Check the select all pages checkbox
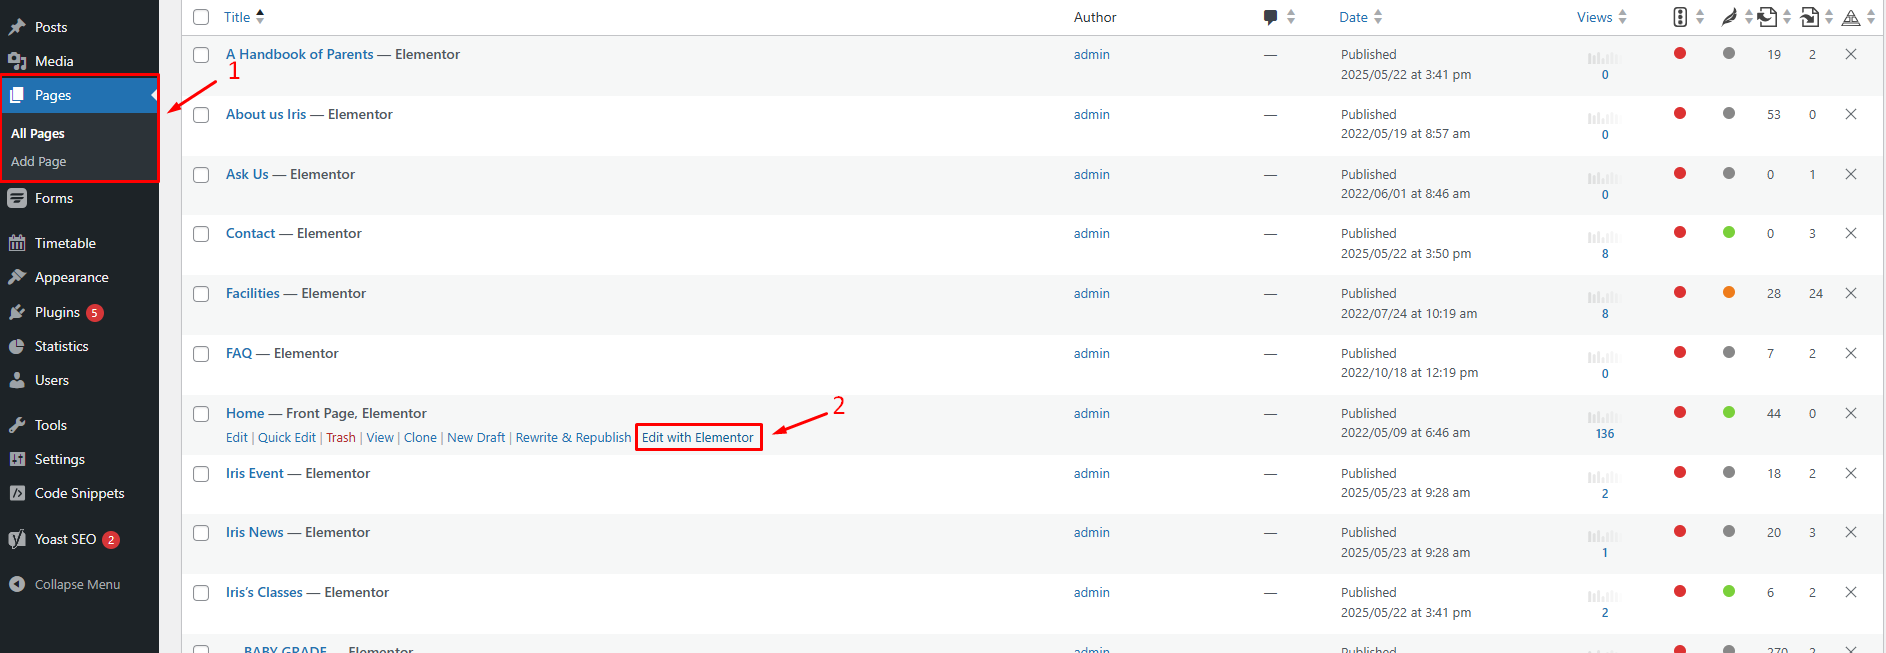1886x653 pixels. [x=201, y=17]
